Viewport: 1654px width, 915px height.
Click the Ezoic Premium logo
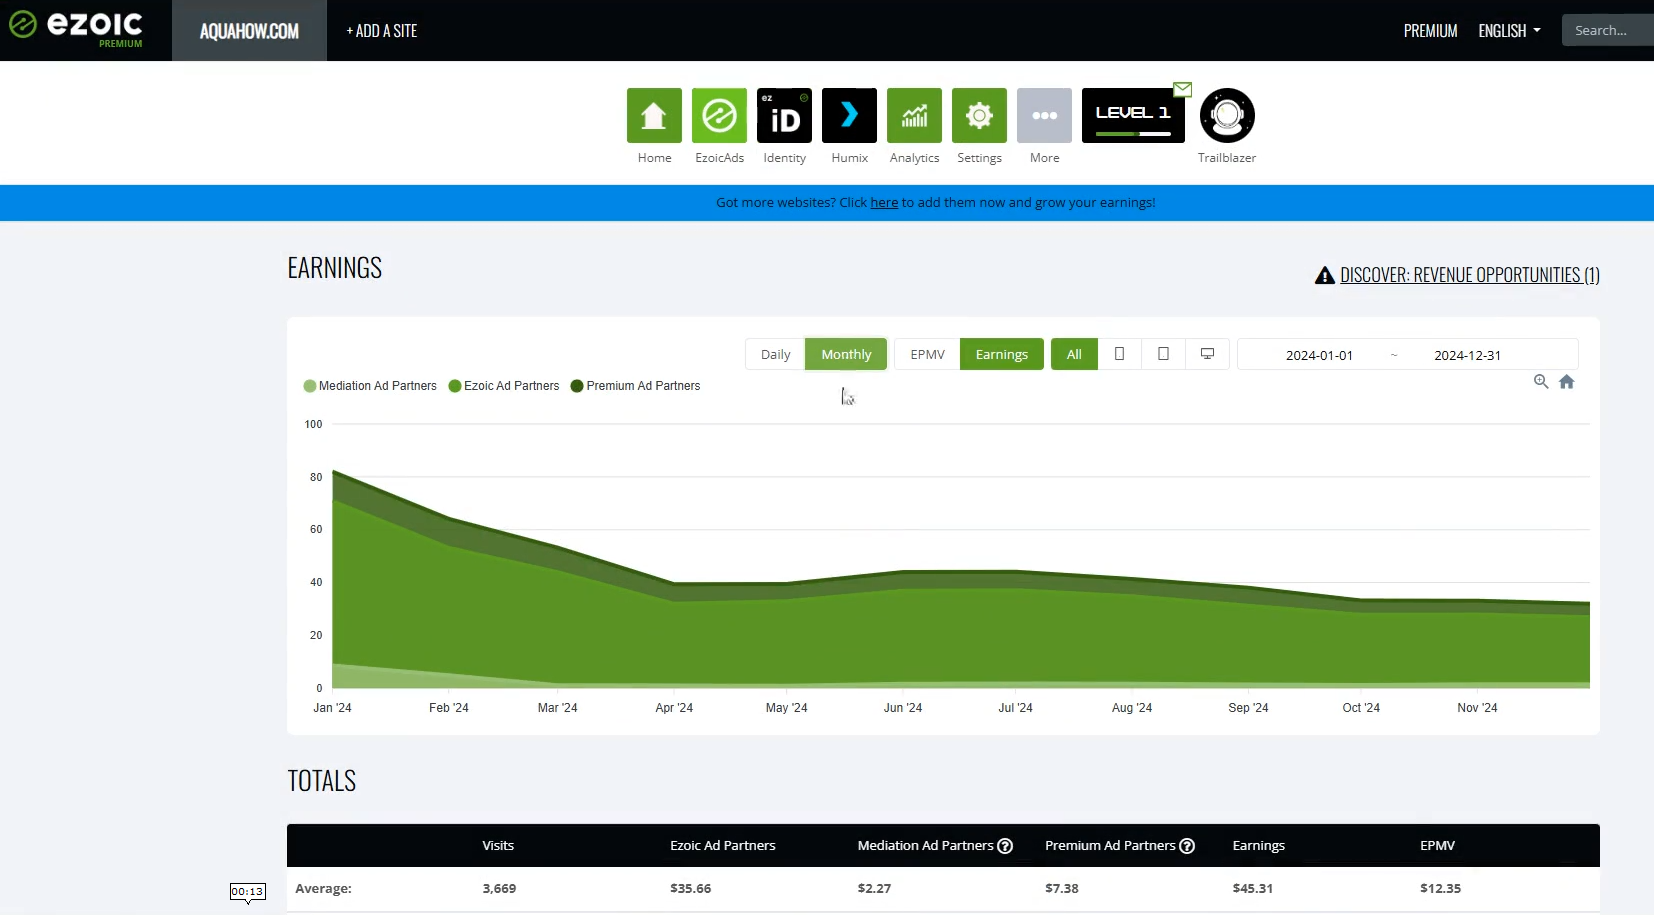77,29
